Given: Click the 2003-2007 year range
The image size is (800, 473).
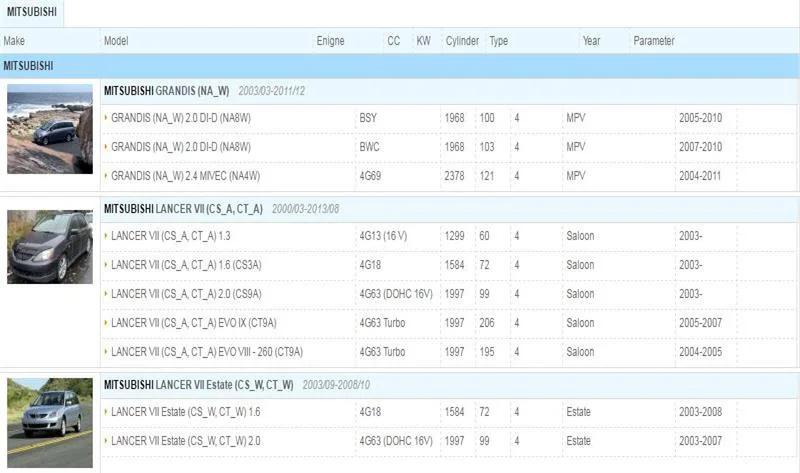Looking at the screenshot, I should (x=701, y=441).
